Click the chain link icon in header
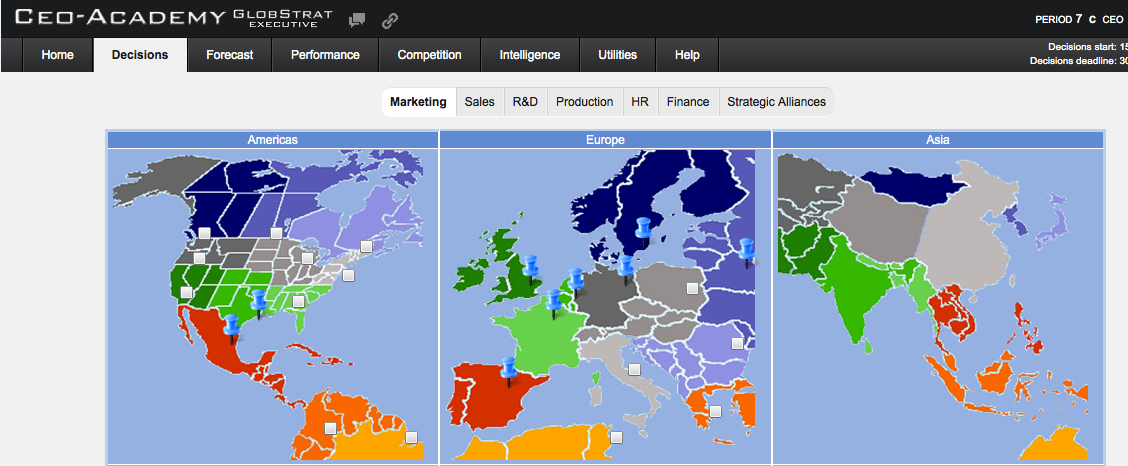The width and height of the screenshot is (1128, 466). (x=390, y=19)
